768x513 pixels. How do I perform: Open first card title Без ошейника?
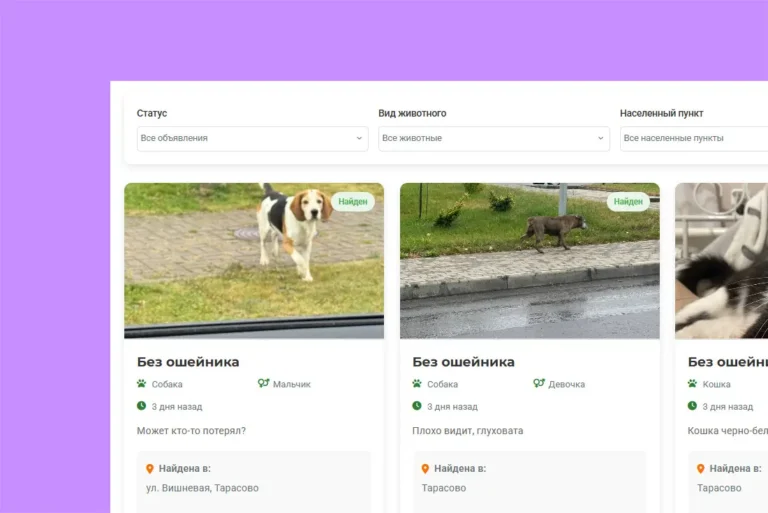(x=188, y=362)
